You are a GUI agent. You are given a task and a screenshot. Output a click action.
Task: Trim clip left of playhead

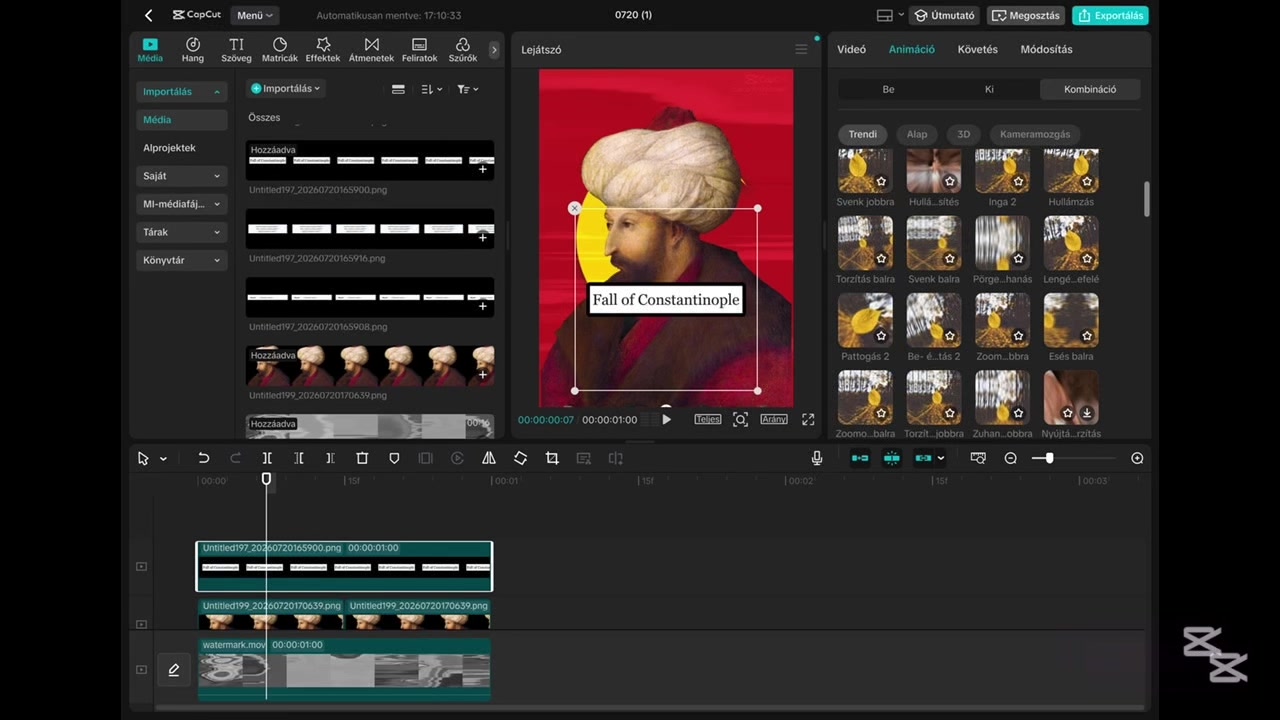(299, 458)
